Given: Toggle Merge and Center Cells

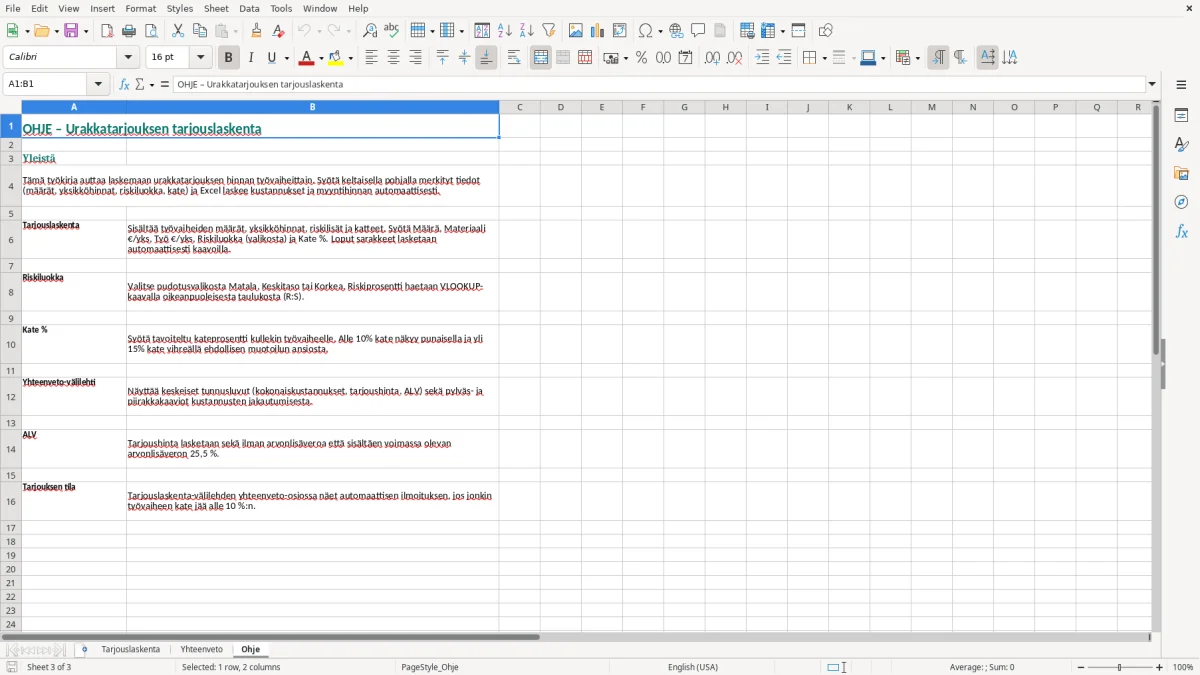Looking at the screenshot, I should click(541, 58).
